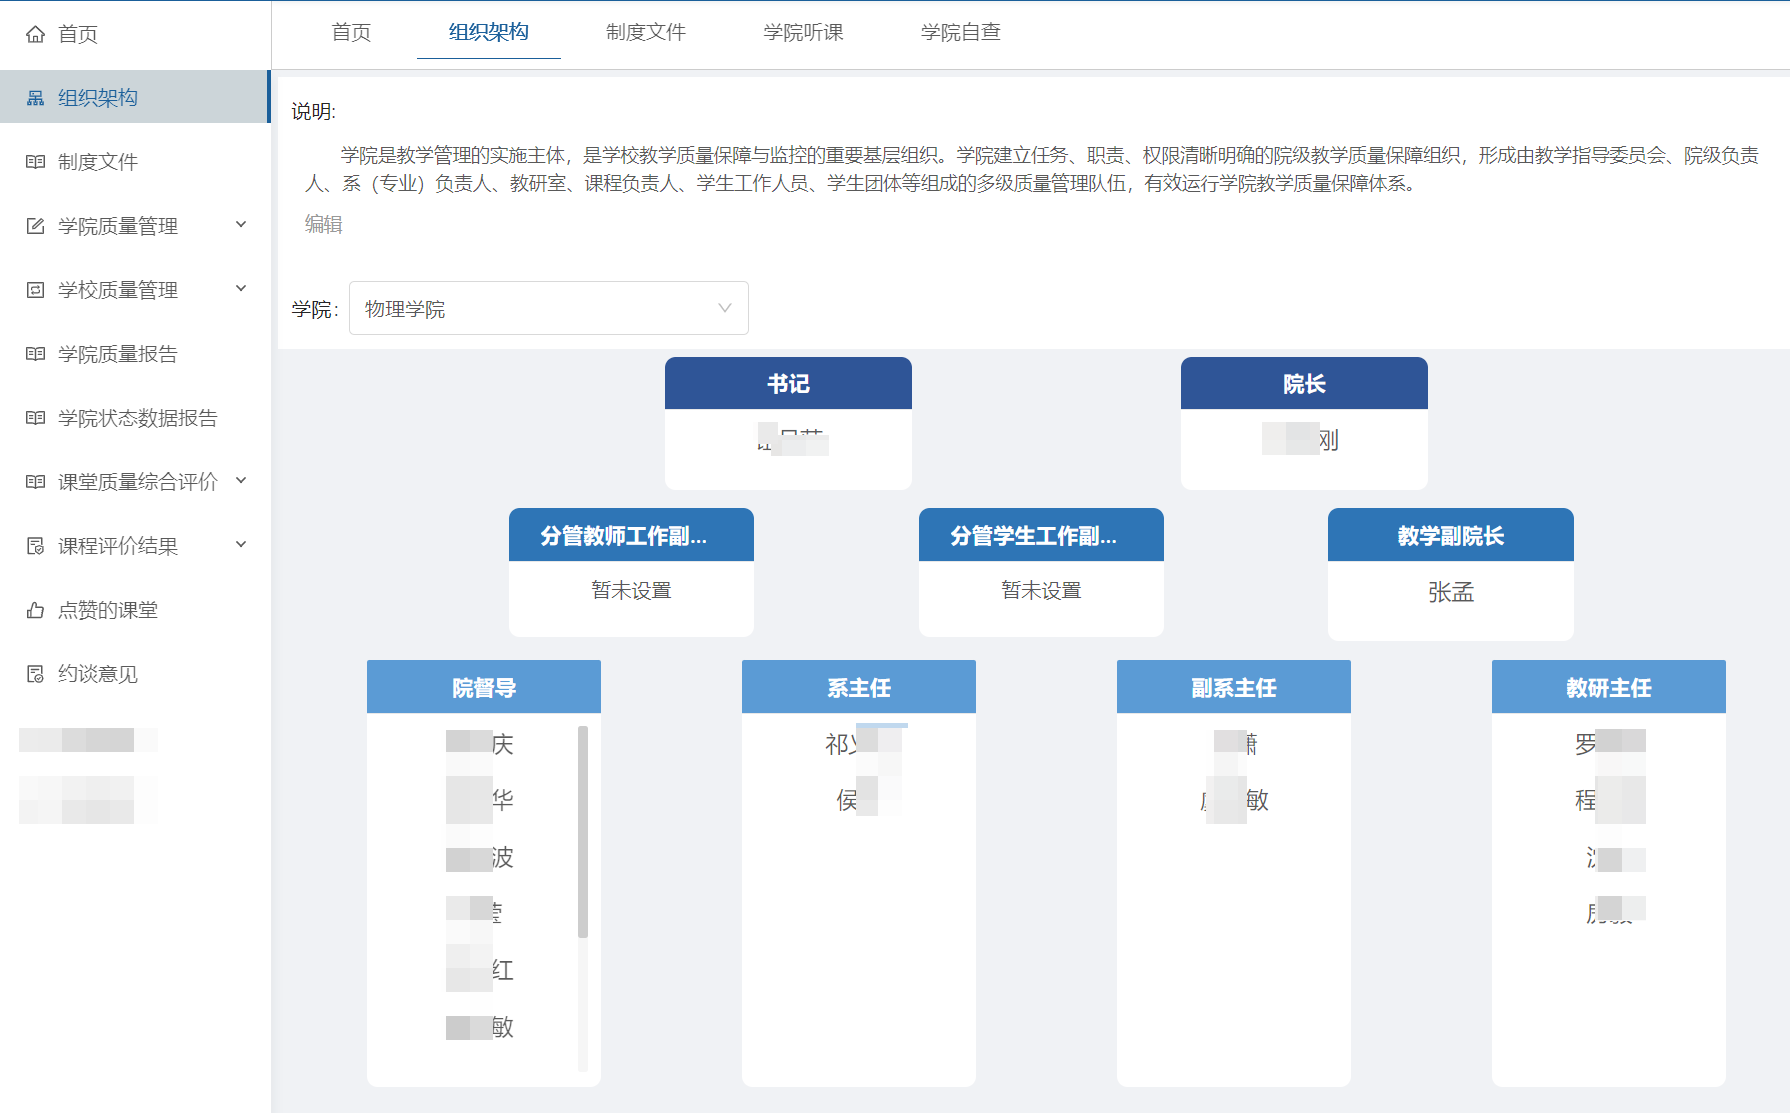1790x1113 pixels.
Task: Expand the 课程评价结果 chevron
Action: 241,545
